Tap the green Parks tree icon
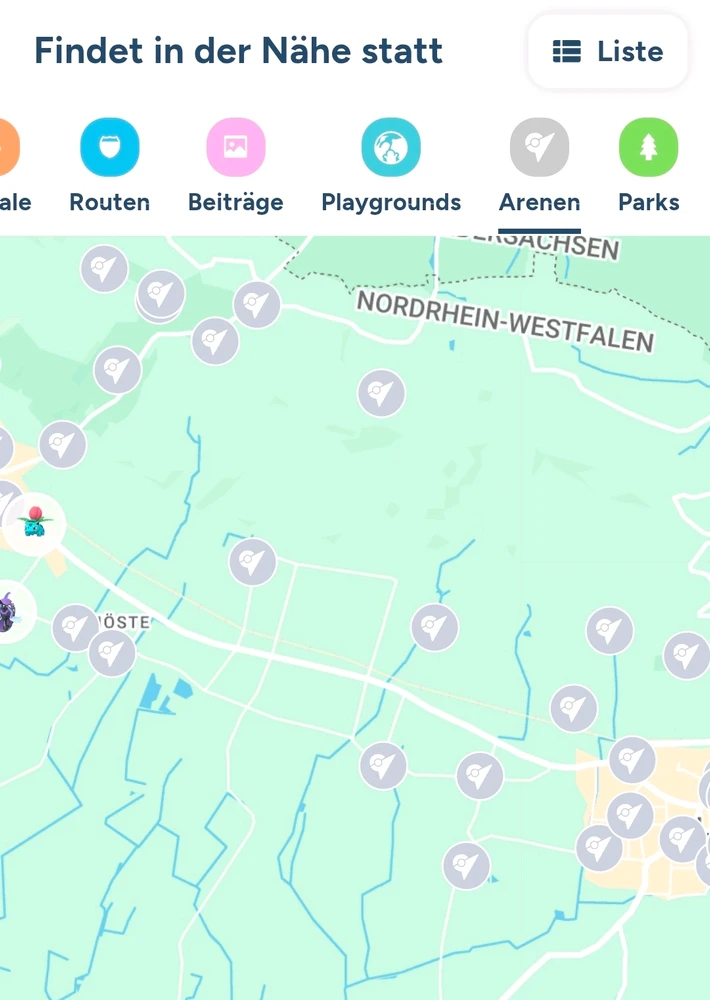 click(649, 147)
